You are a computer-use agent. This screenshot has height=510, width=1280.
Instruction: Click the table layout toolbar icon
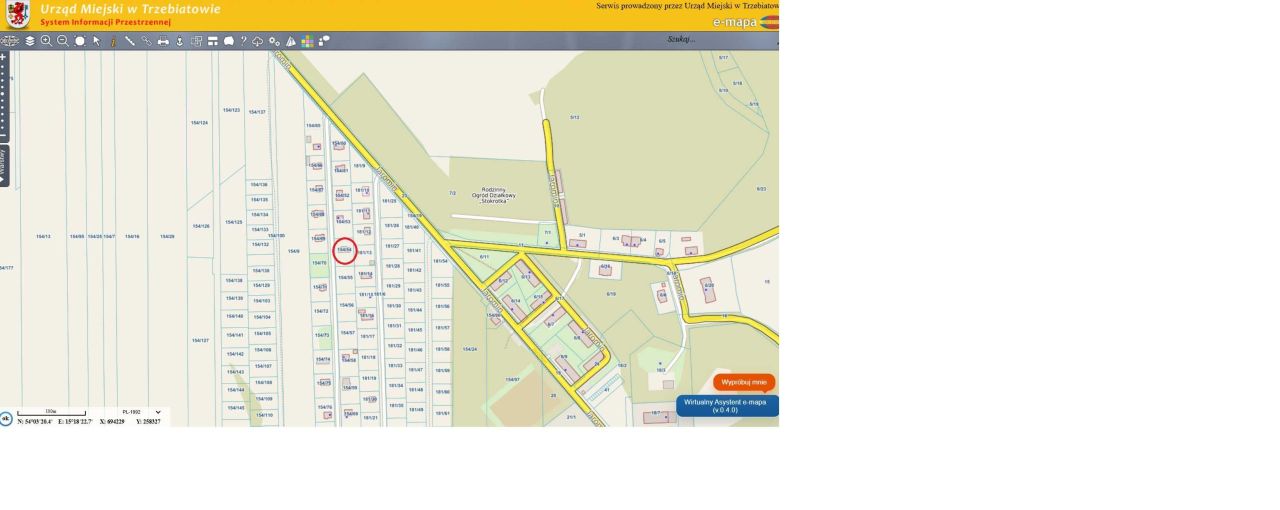tap(213, 41)
